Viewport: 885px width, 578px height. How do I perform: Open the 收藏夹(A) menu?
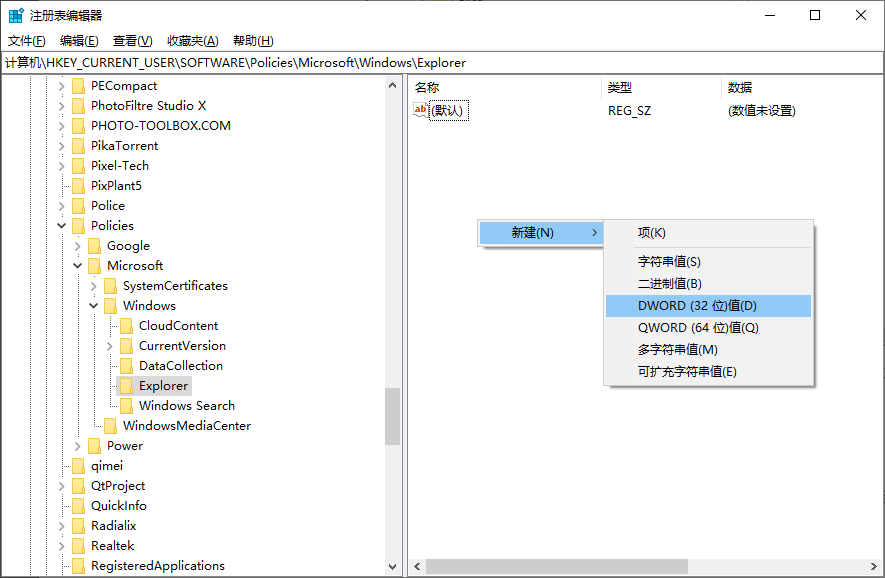[192, 41]
